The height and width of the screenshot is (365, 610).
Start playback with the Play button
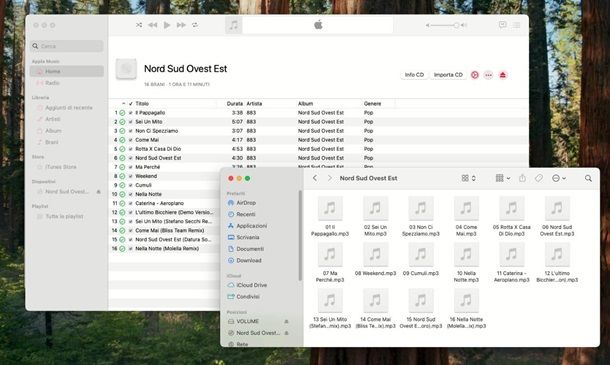click(167, 25)
